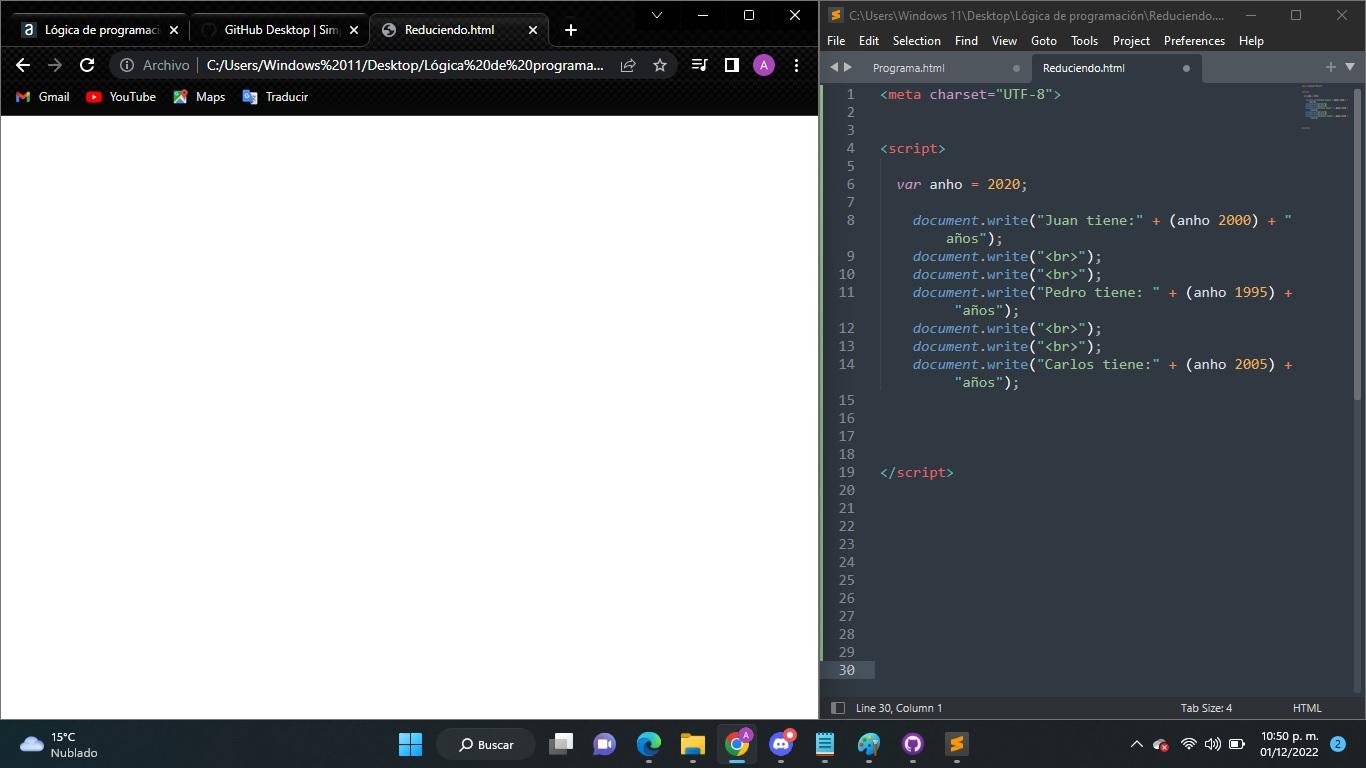Open the Chrome browser menu

[x=795, y=65]
